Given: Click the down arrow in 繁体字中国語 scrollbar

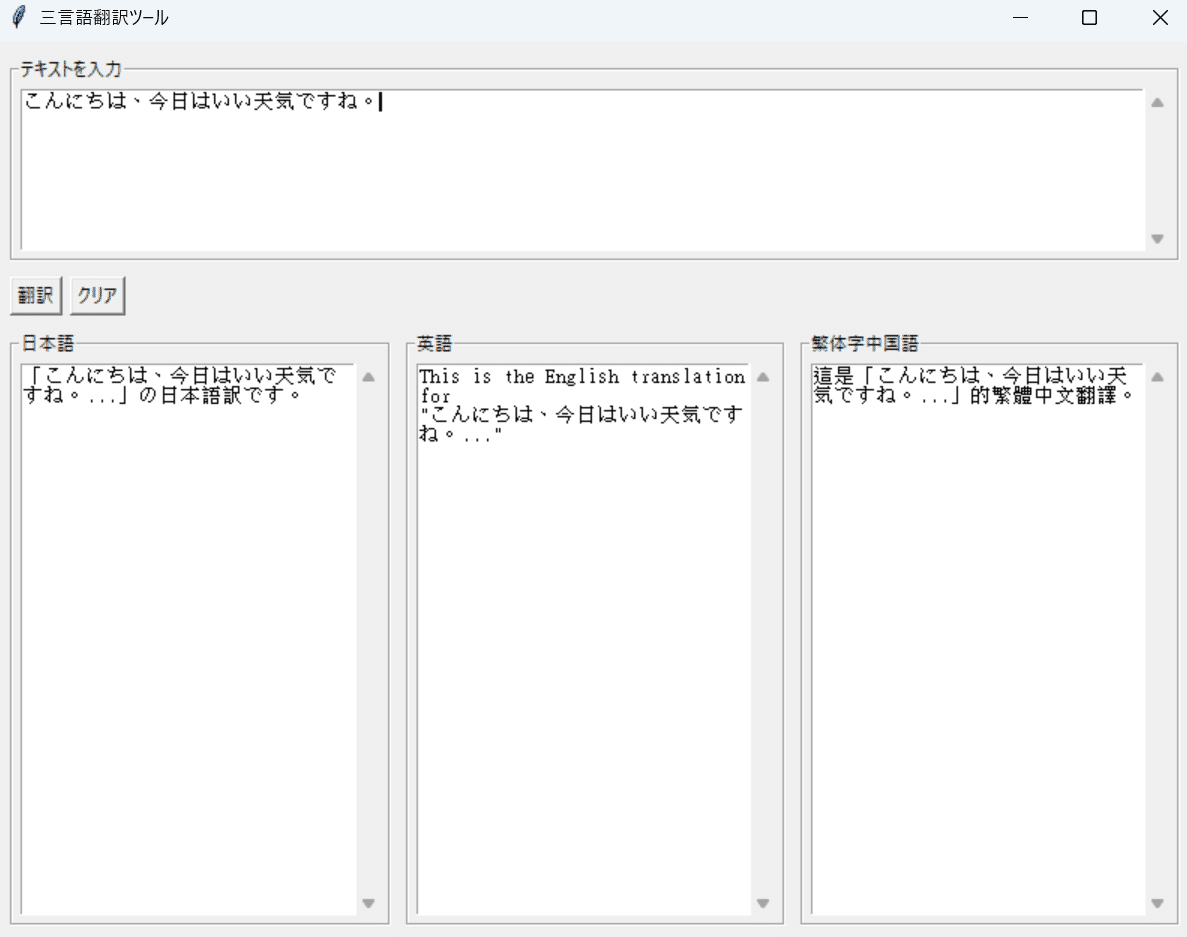Looking at the screenshot, I should tap(1157, 902).
